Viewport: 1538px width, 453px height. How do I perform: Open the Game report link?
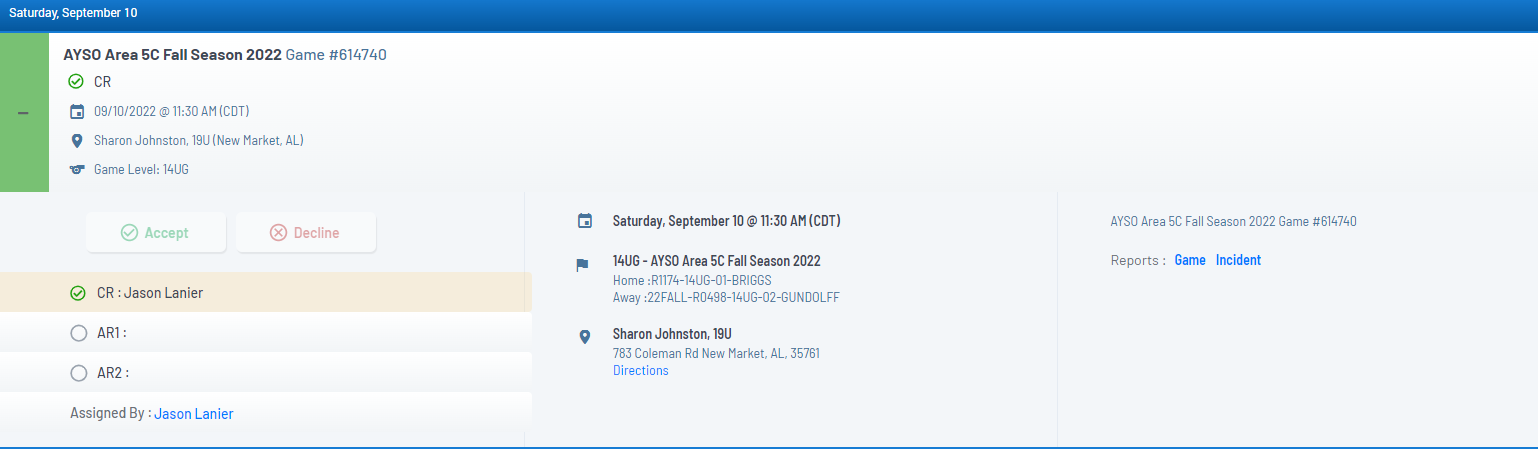pyautogui.click(x=1190, y=260)
